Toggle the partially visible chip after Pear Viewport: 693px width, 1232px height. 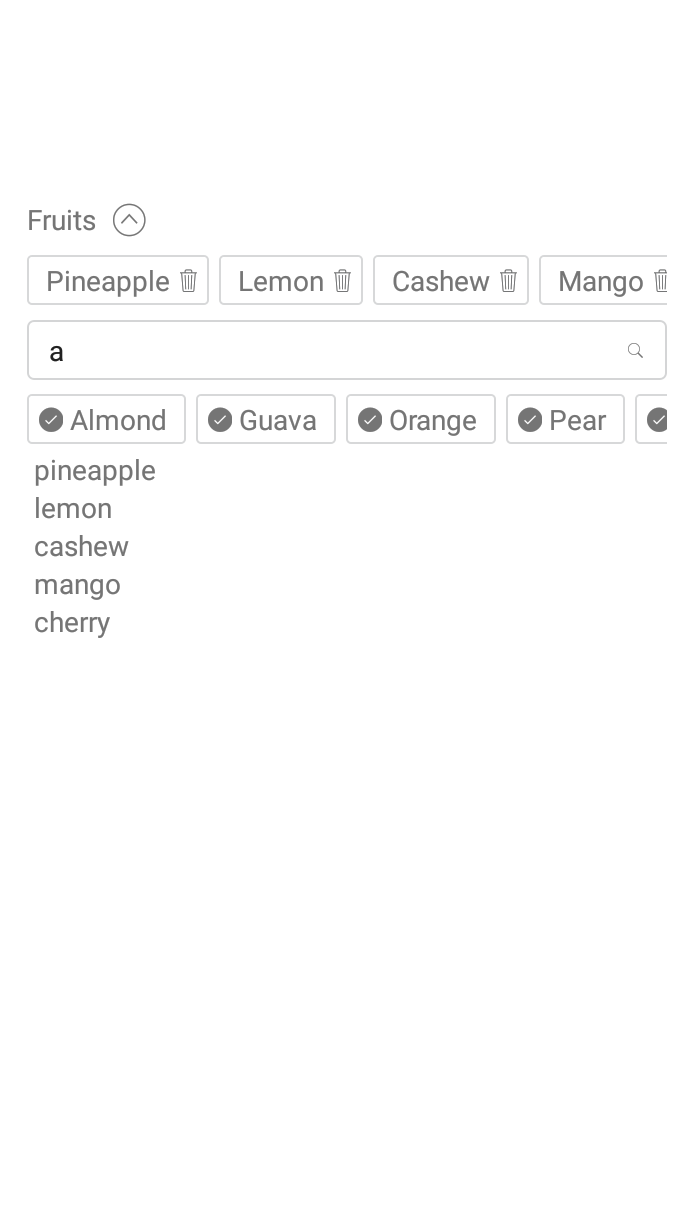click(657, 420)
